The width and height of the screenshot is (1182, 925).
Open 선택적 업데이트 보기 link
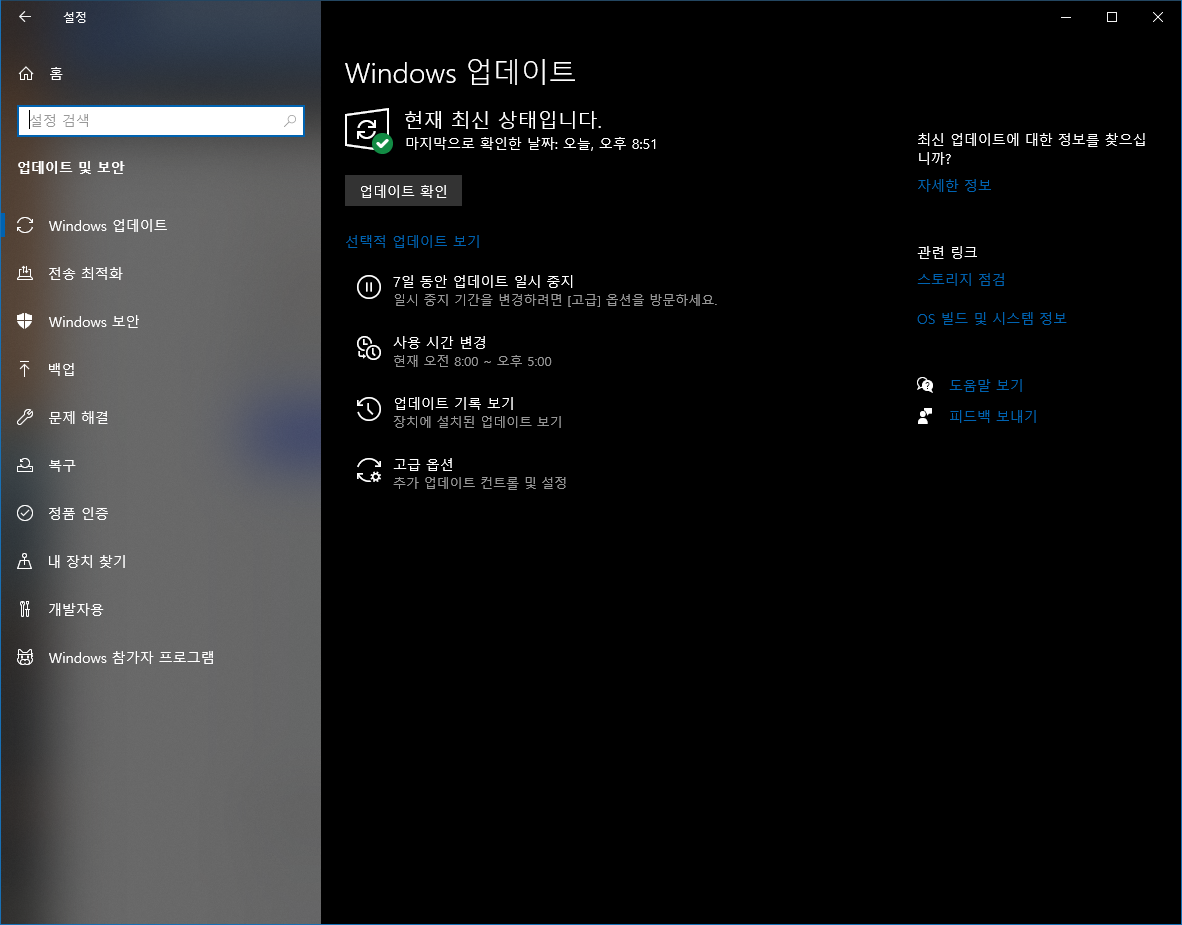[412, 241]
